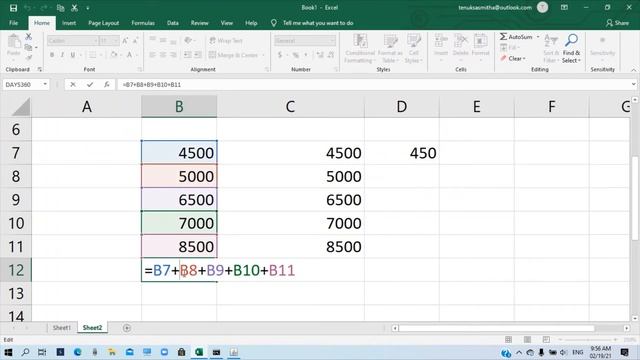
Task: Switch to the Sheet1 tab
Action: pyautogui.click(x=62, y=328)
